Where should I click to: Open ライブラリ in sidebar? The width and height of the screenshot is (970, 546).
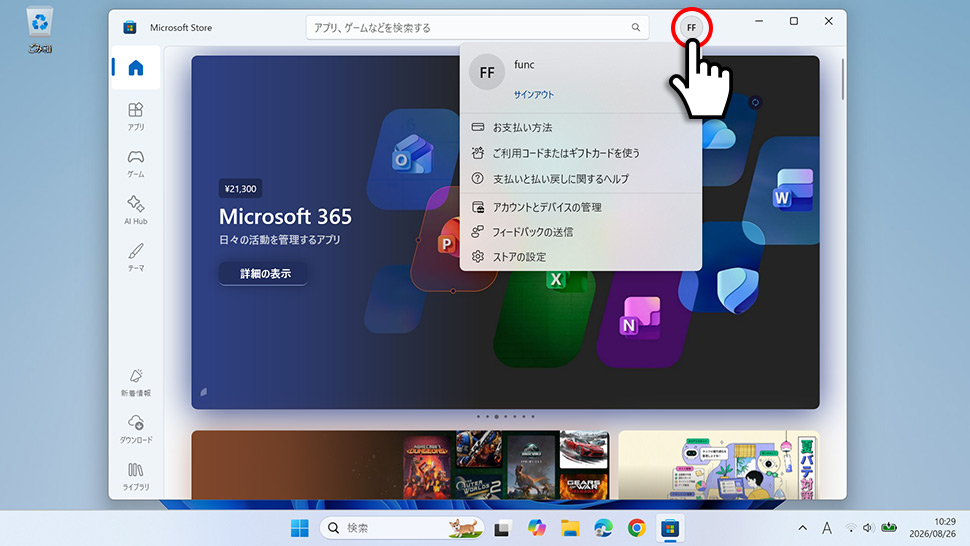point(135,476)
